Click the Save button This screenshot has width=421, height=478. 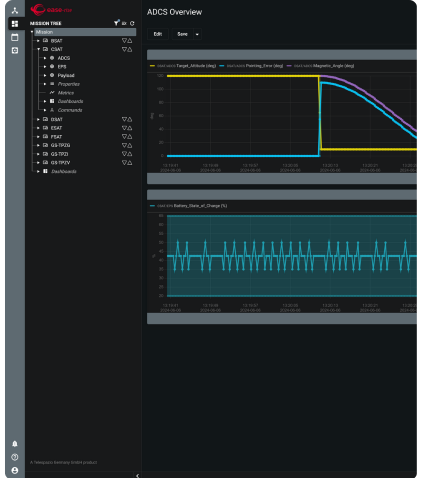click(182, 34)
